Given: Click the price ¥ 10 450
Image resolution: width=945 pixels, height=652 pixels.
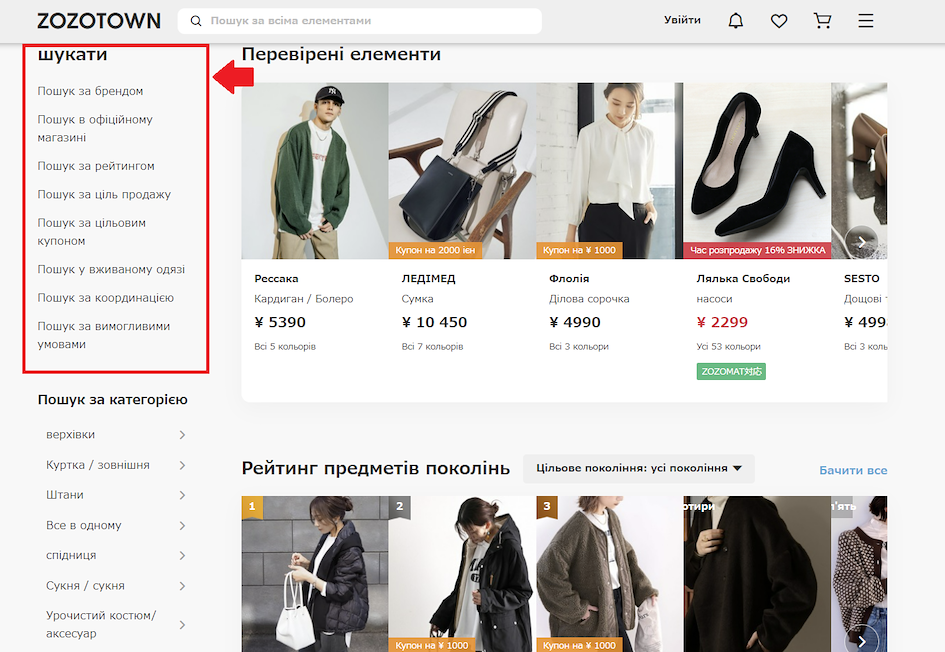Looking at the screenshot, I should [x=434, y=322].
